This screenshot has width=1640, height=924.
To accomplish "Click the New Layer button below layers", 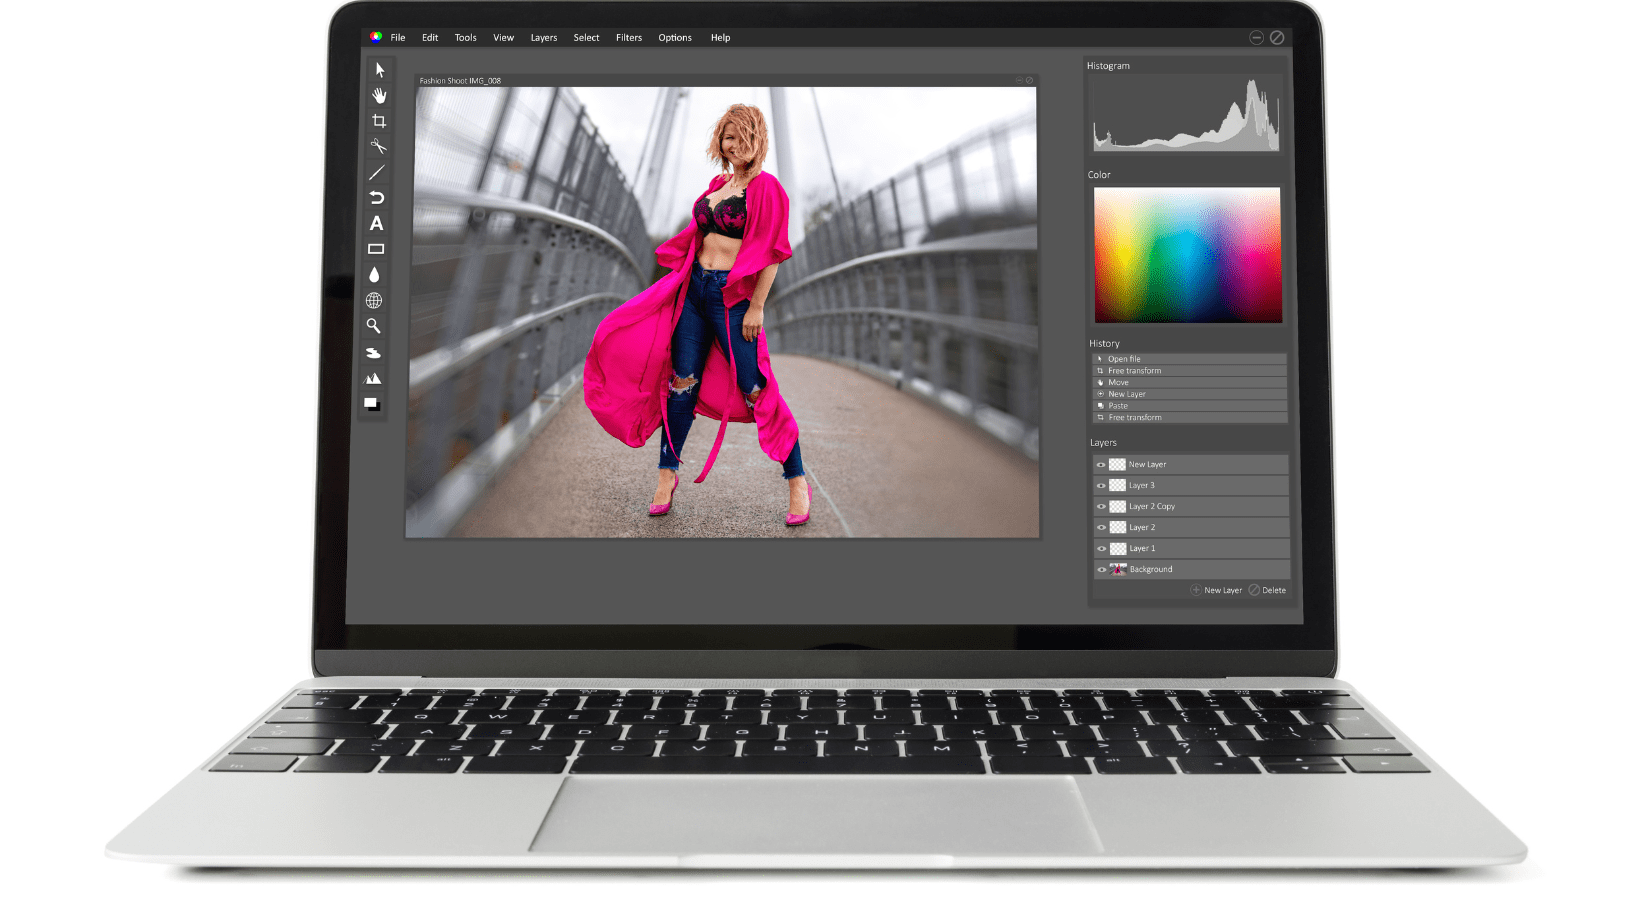I will [1216, 590].
